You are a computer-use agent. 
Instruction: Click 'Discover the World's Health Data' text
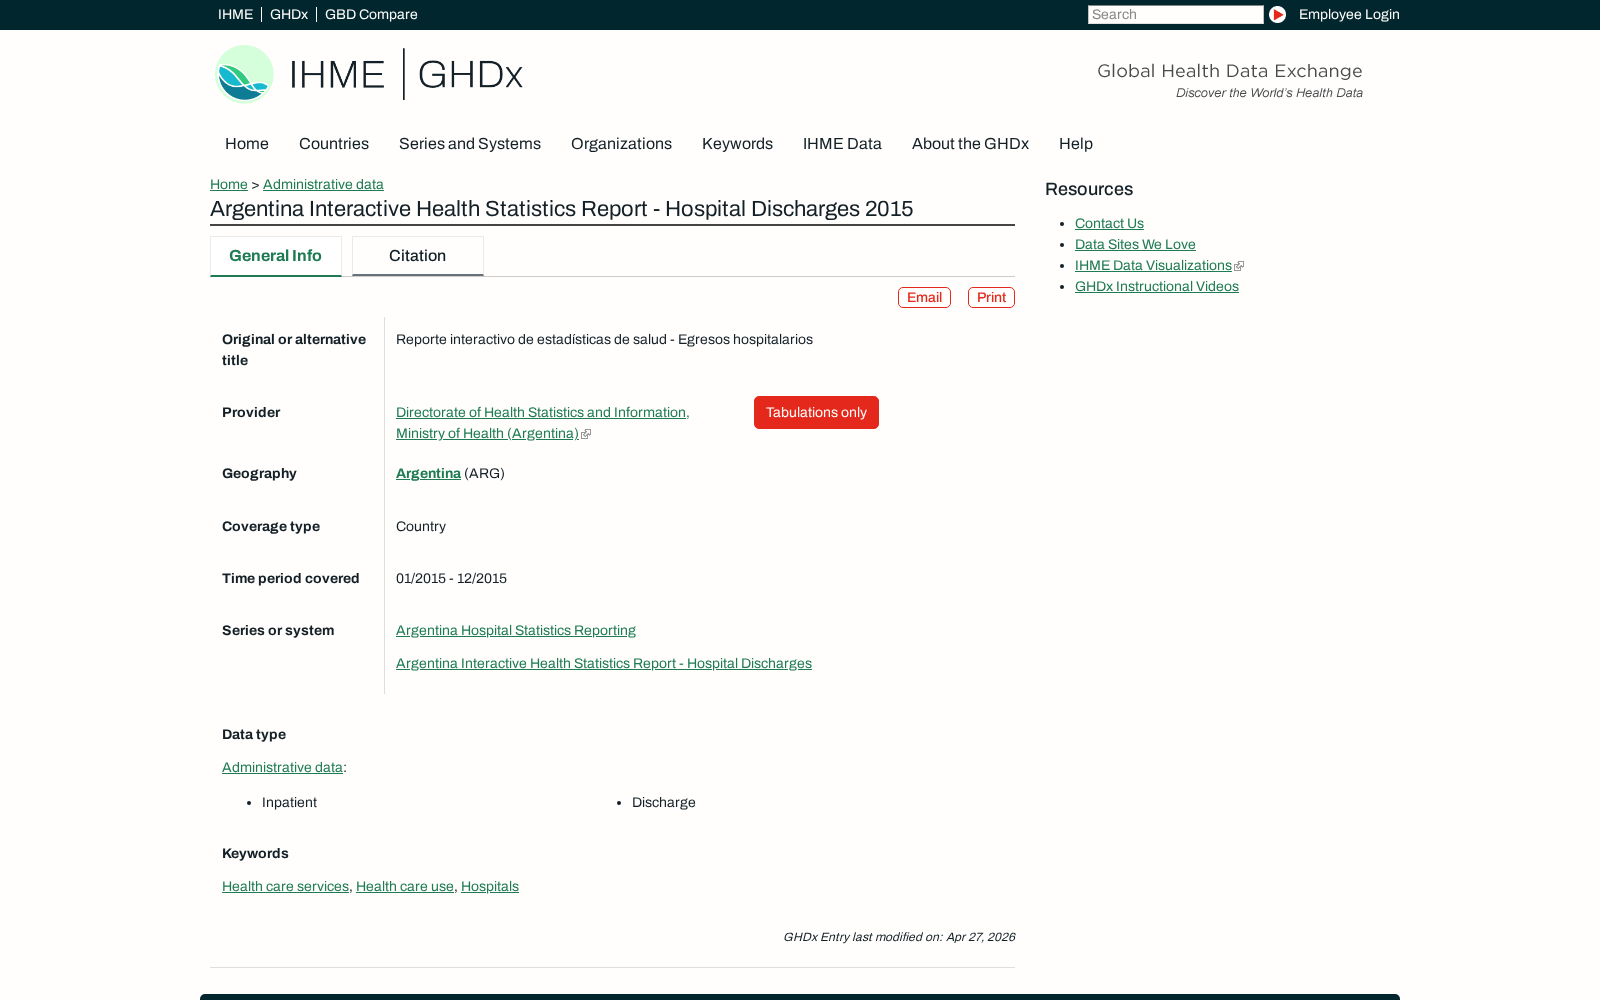tap(1269, 93)
